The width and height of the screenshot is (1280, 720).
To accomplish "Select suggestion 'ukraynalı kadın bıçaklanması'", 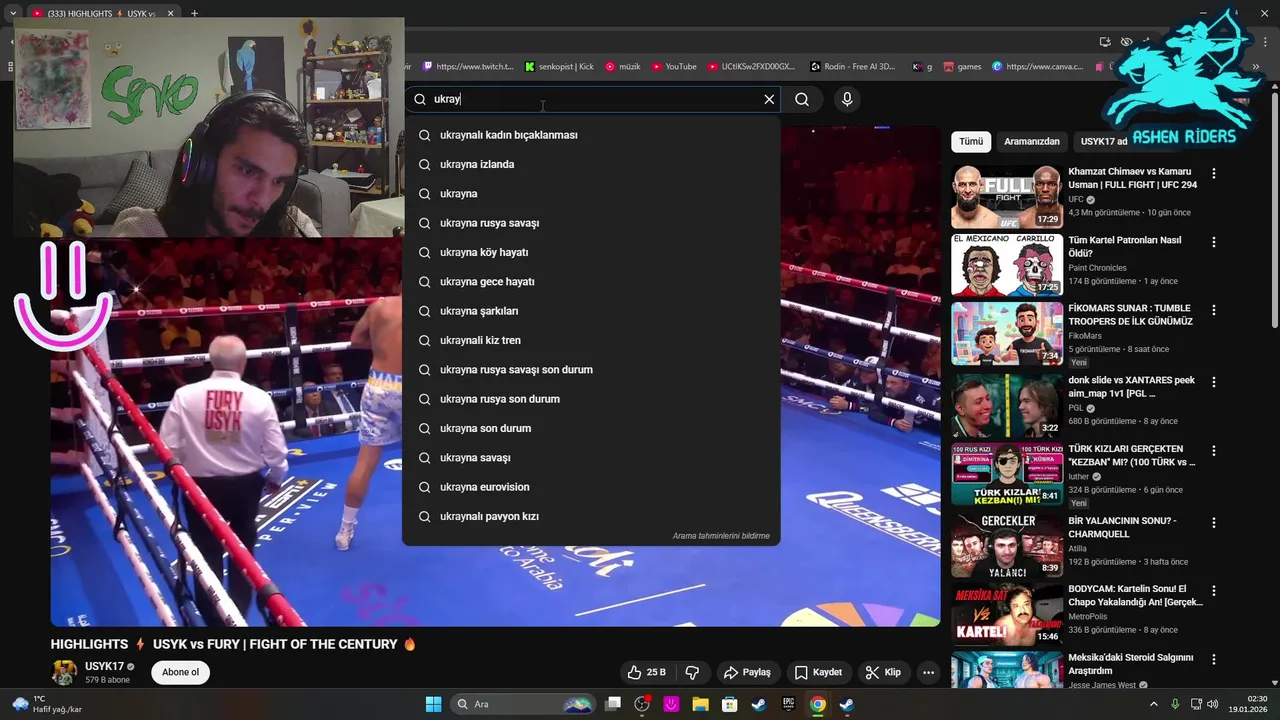I will [591, 135].
